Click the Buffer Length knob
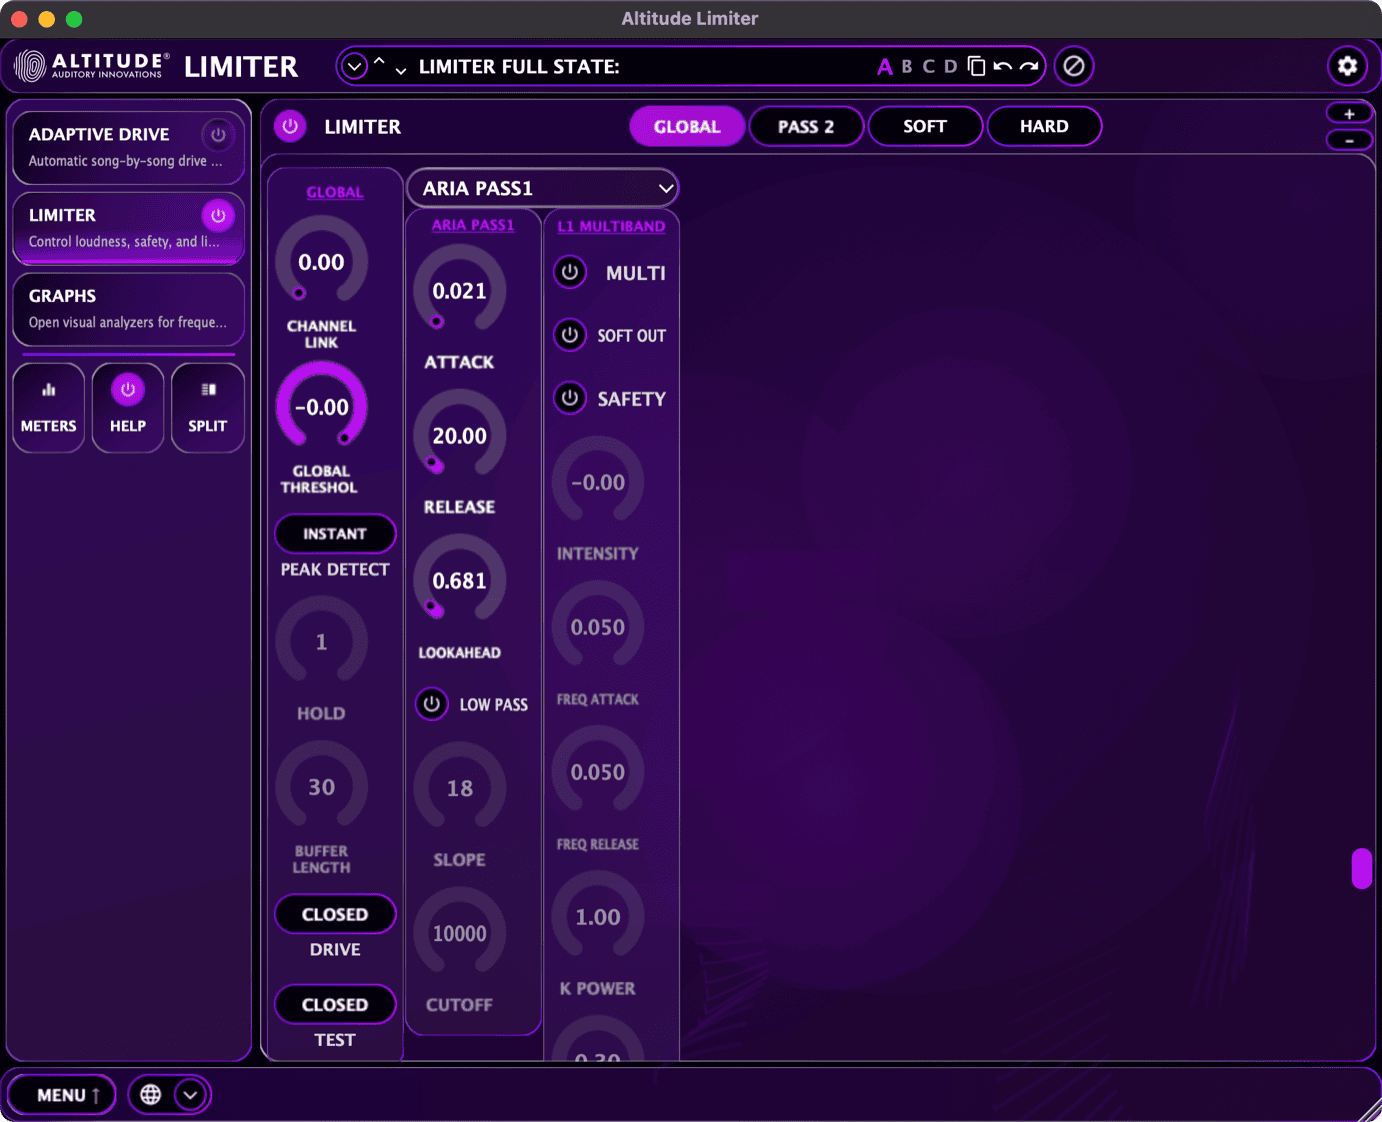The height and width of the screenshot is (1122, 1382). point(321,787)
